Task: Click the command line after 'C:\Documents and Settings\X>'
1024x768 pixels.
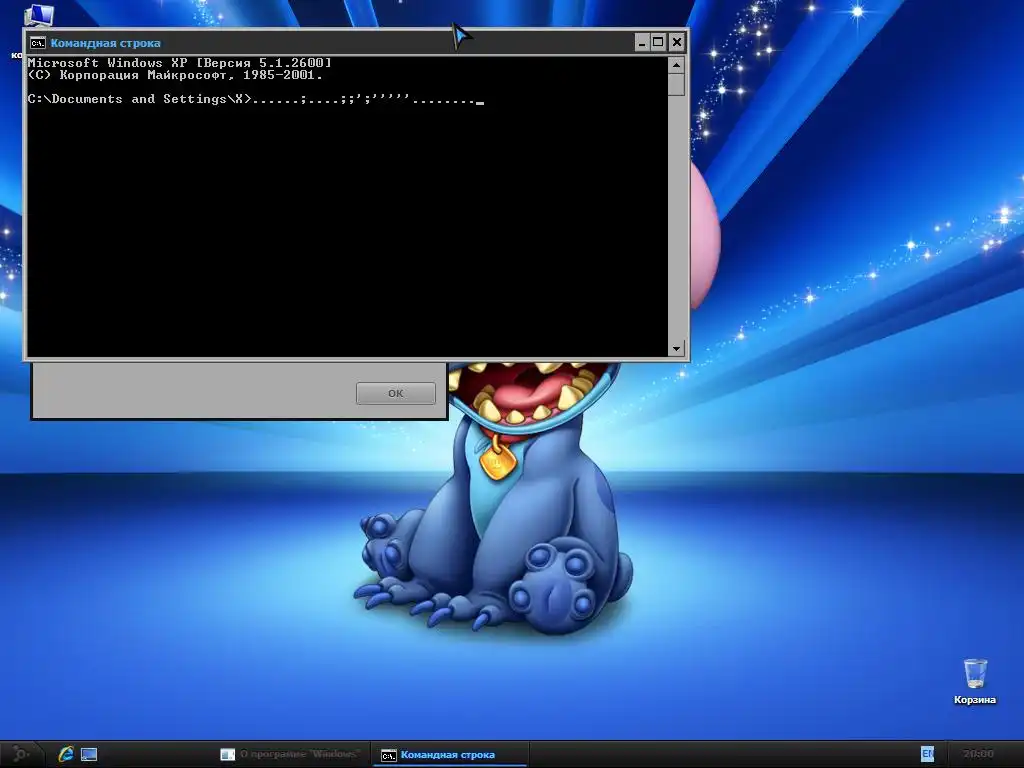Action: click(368, 99)
